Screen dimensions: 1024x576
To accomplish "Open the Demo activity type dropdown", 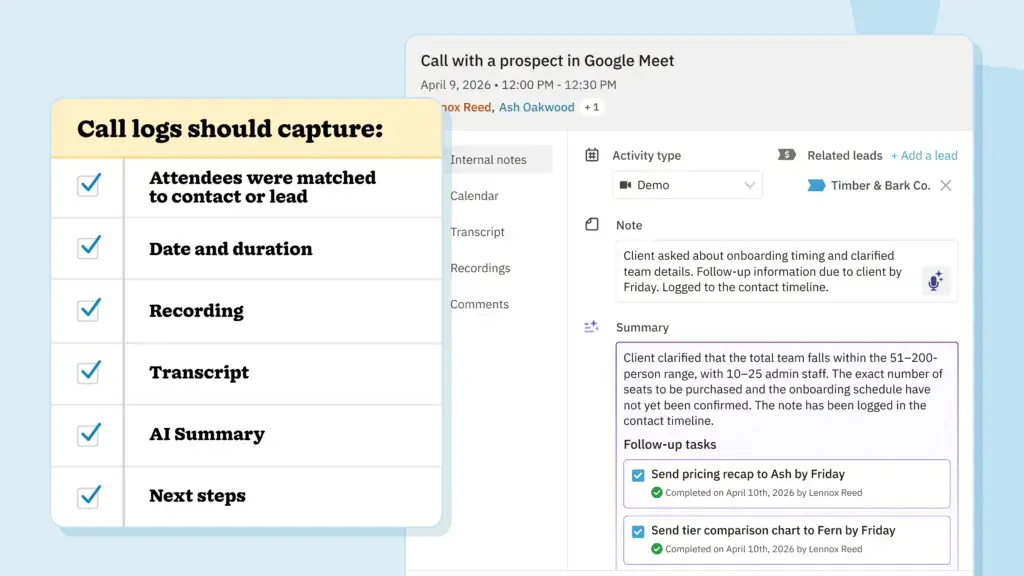I will [688, 185].
